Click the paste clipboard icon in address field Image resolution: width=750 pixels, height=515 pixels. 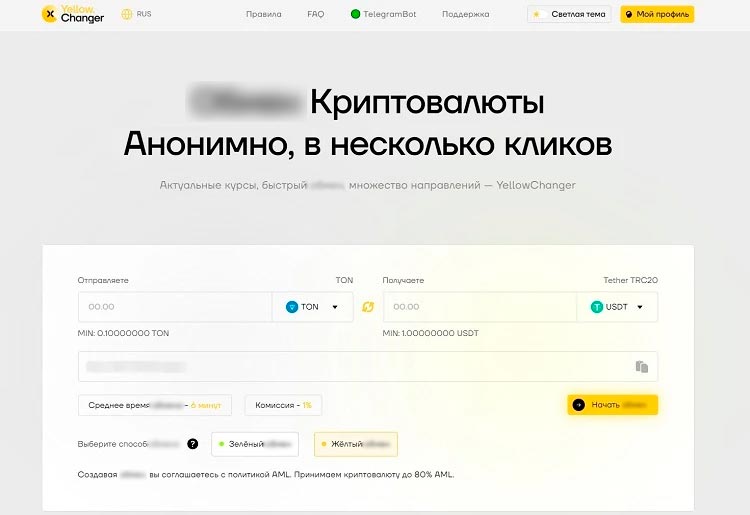click(x=642, y=367)
